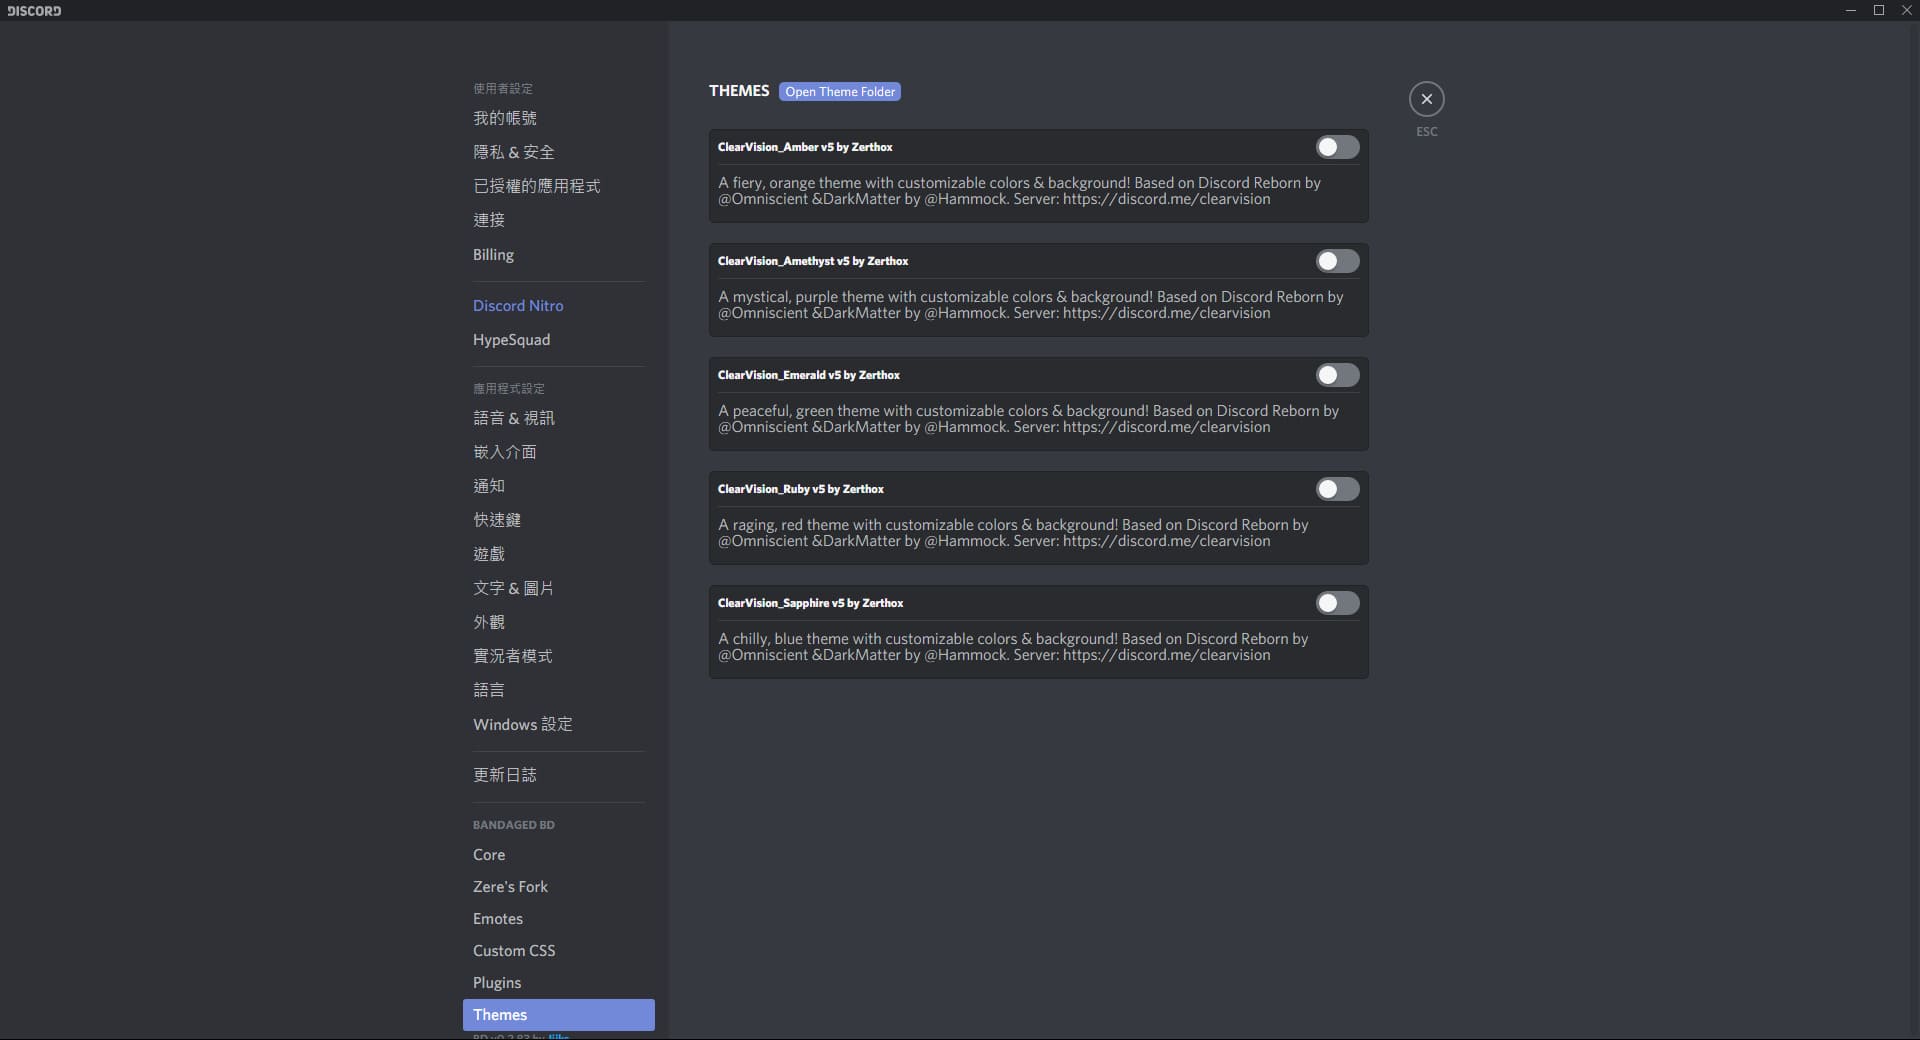Click the fiery orange theme description
1920x1040 pixels.
1019,191
